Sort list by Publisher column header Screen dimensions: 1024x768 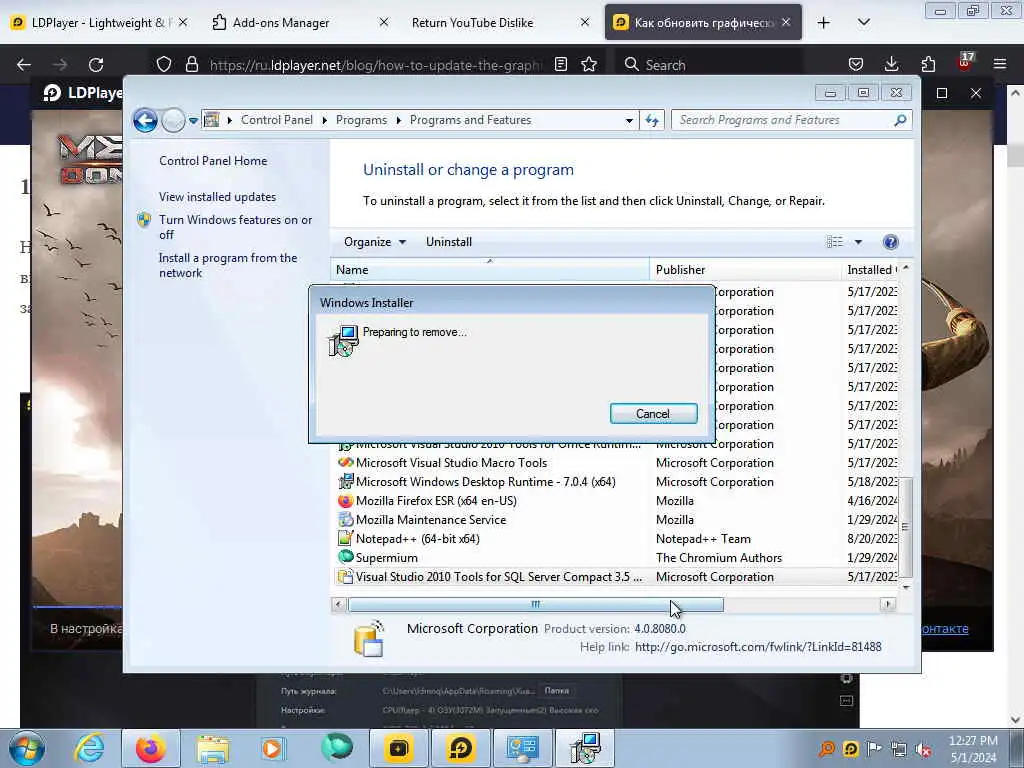pos(745,270)
